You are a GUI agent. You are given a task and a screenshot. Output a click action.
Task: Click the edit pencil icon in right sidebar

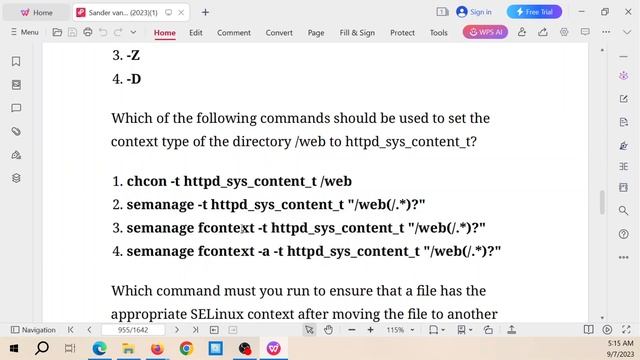coord(623,99)
